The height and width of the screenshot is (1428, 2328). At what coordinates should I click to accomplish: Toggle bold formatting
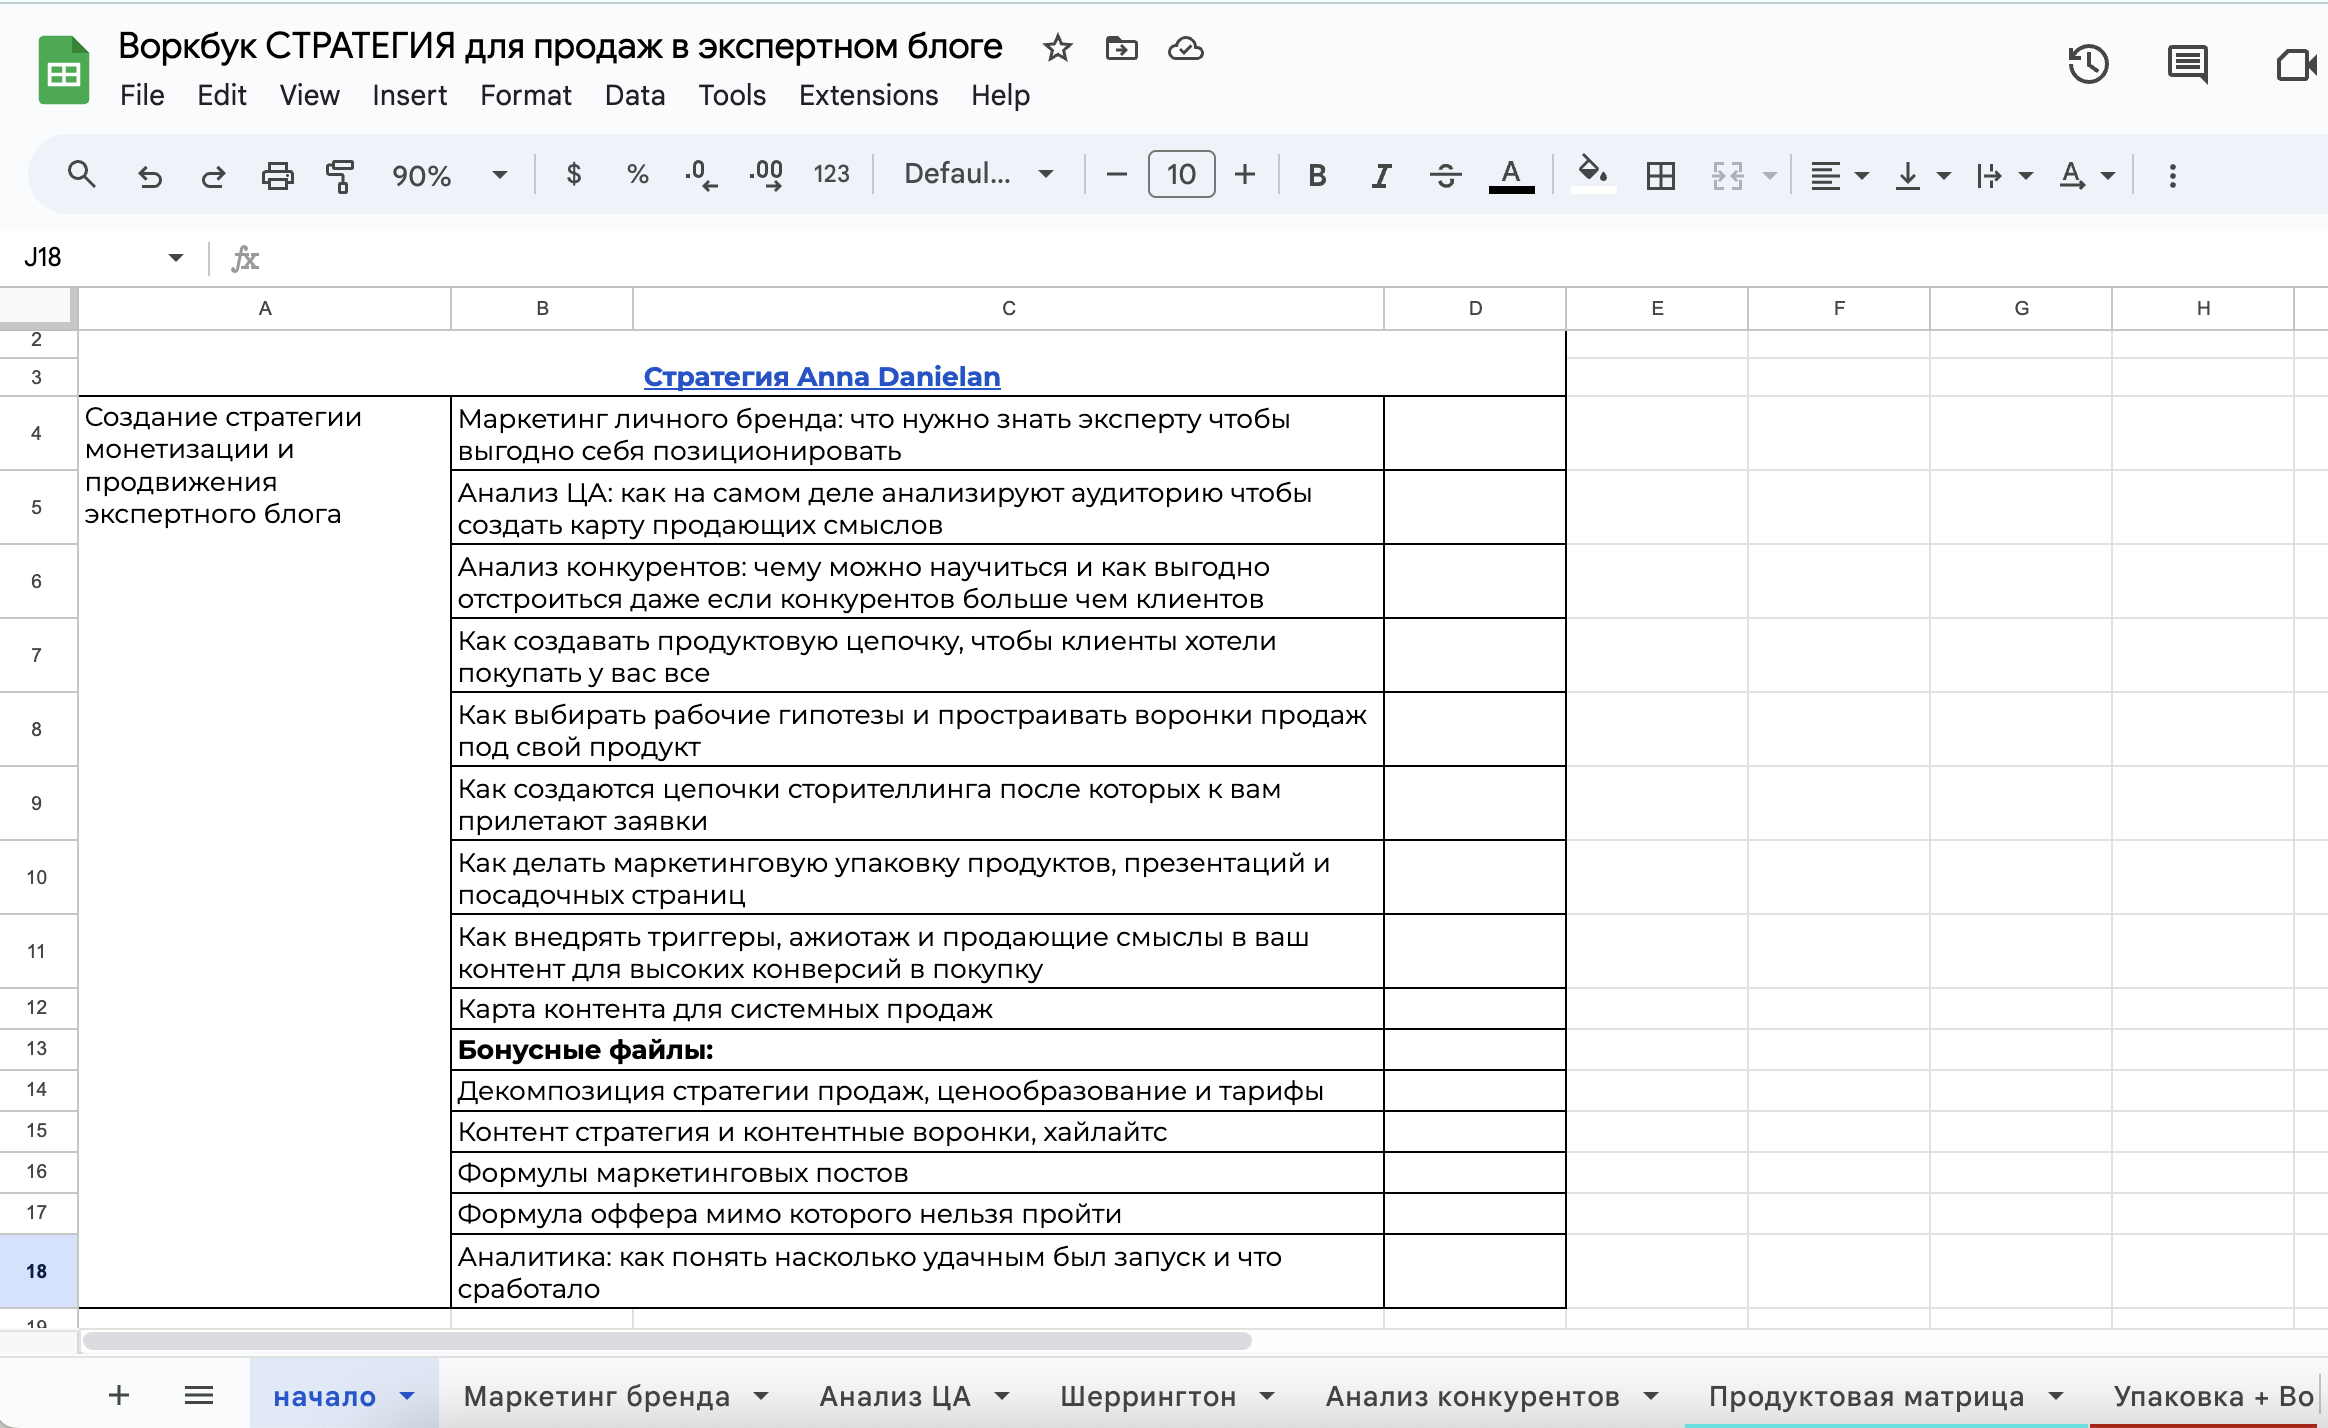1317,176
